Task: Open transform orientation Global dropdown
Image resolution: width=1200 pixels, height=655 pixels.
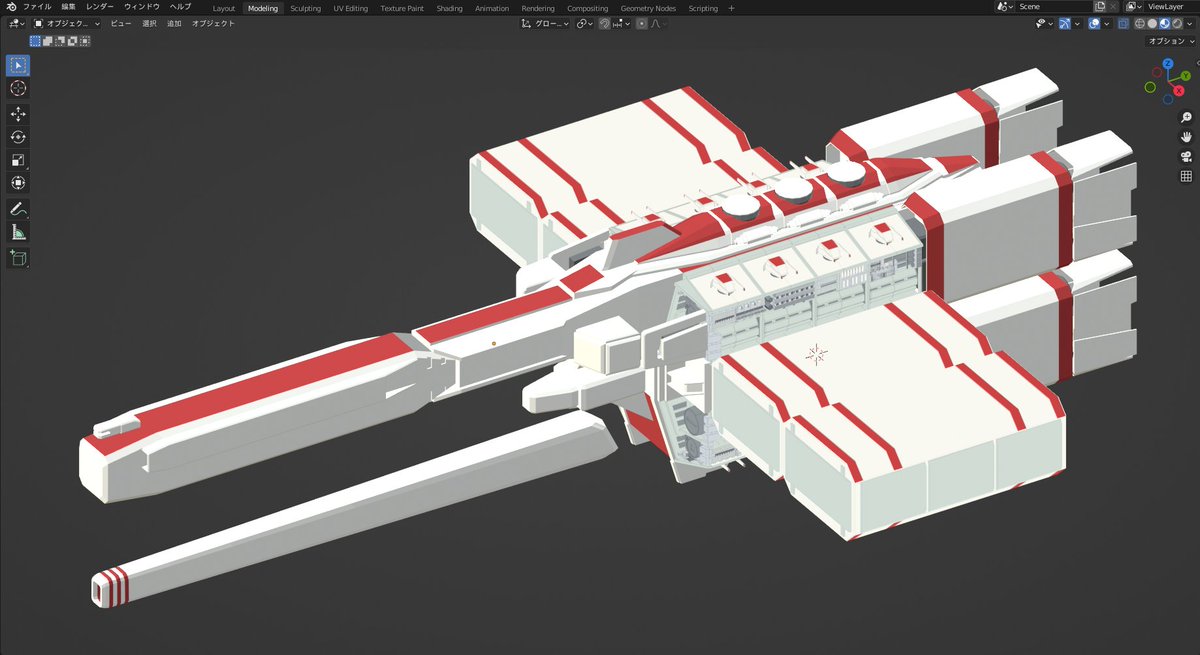Action: [x=545, y=23]
